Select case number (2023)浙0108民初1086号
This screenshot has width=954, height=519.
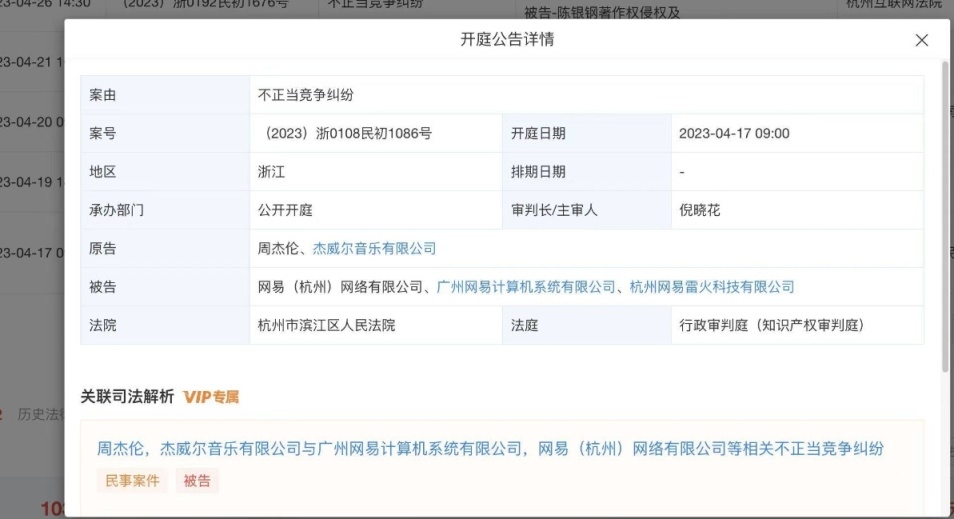click(344, 133)
